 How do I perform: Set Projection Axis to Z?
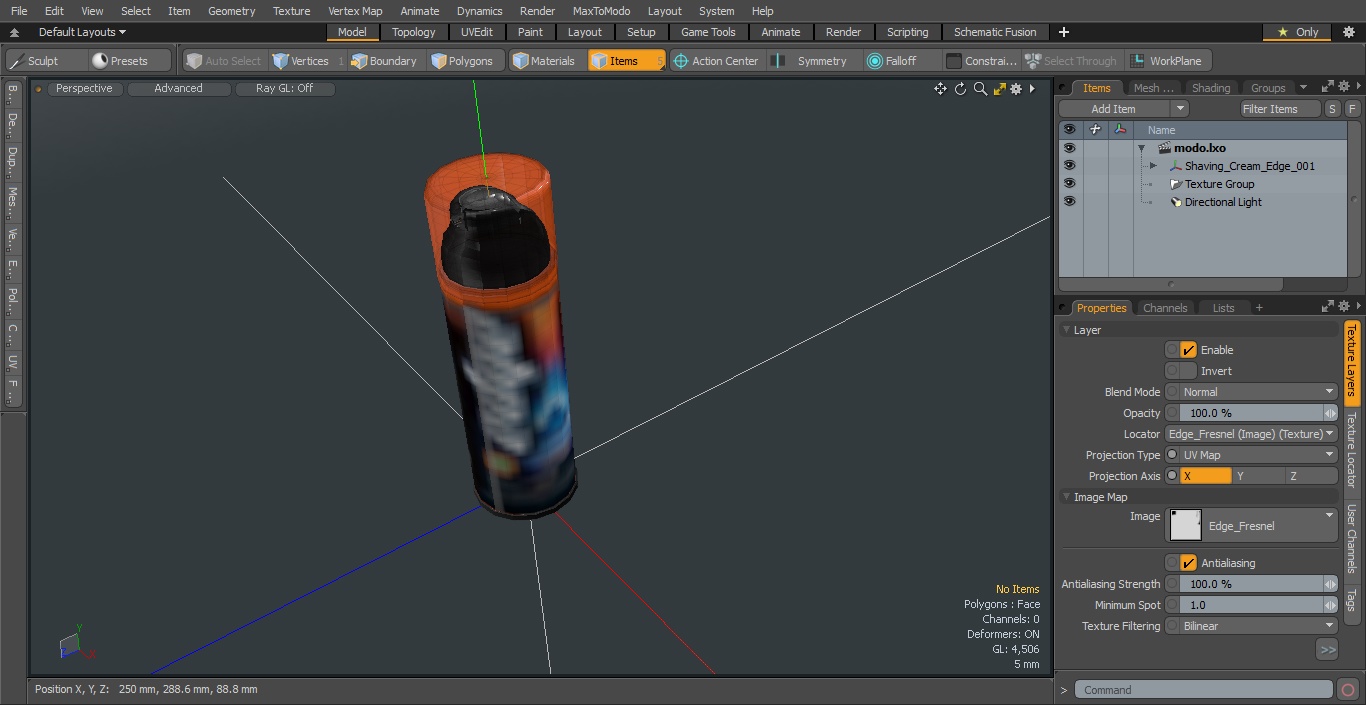1311,476
